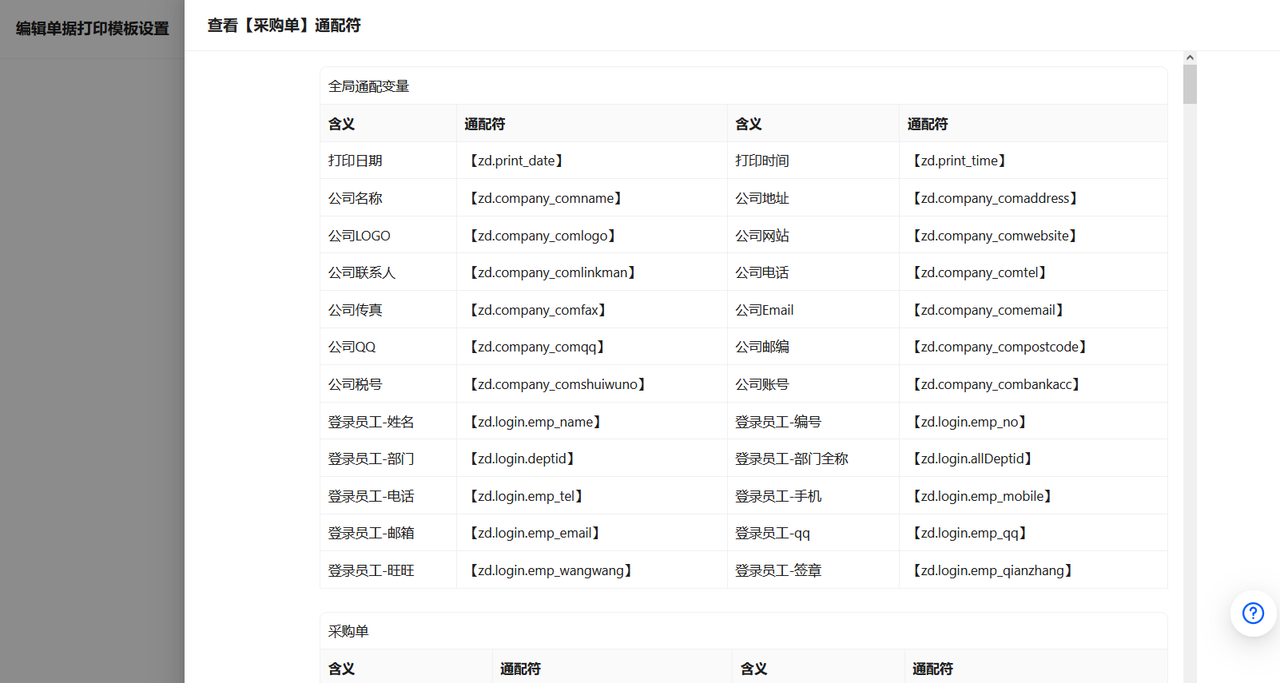Select wildcard 【zd.company_comtel】
The image size is (1280, 683).
coord(979,273)
